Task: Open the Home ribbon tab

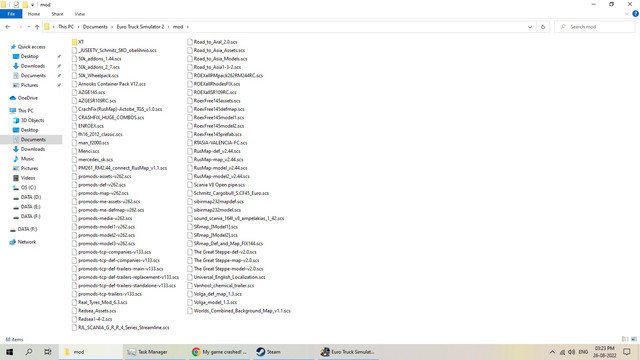Action: [34, 14]
